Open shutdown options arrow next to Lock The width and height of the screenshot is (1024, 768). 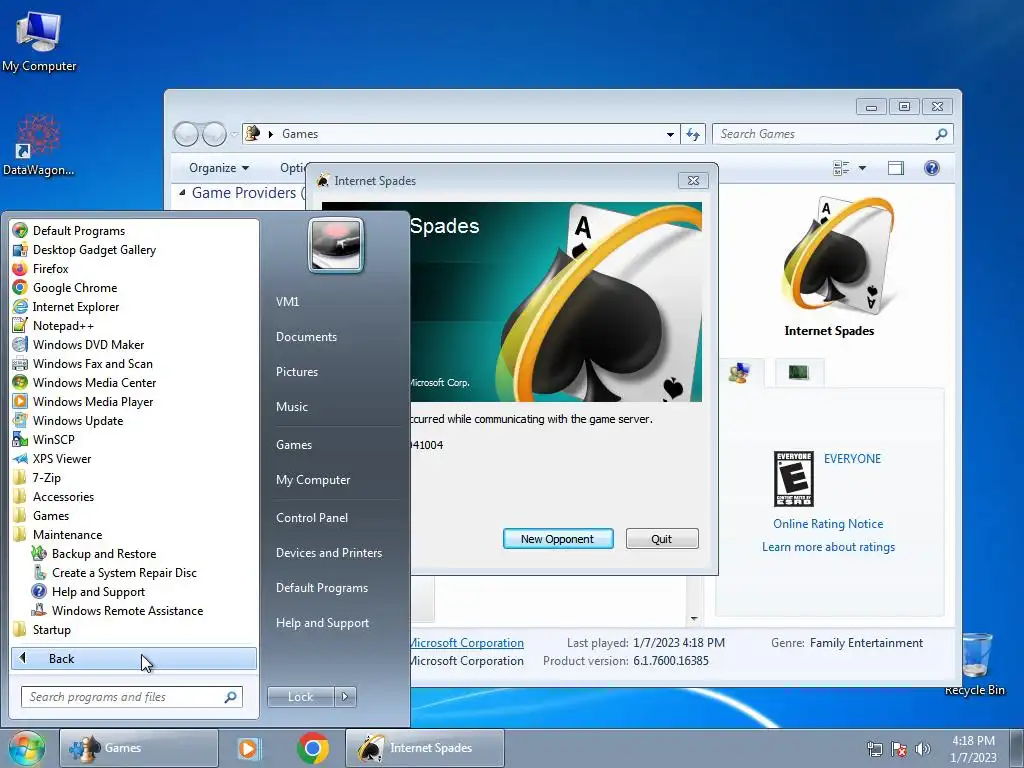click(x=345, y=697)
